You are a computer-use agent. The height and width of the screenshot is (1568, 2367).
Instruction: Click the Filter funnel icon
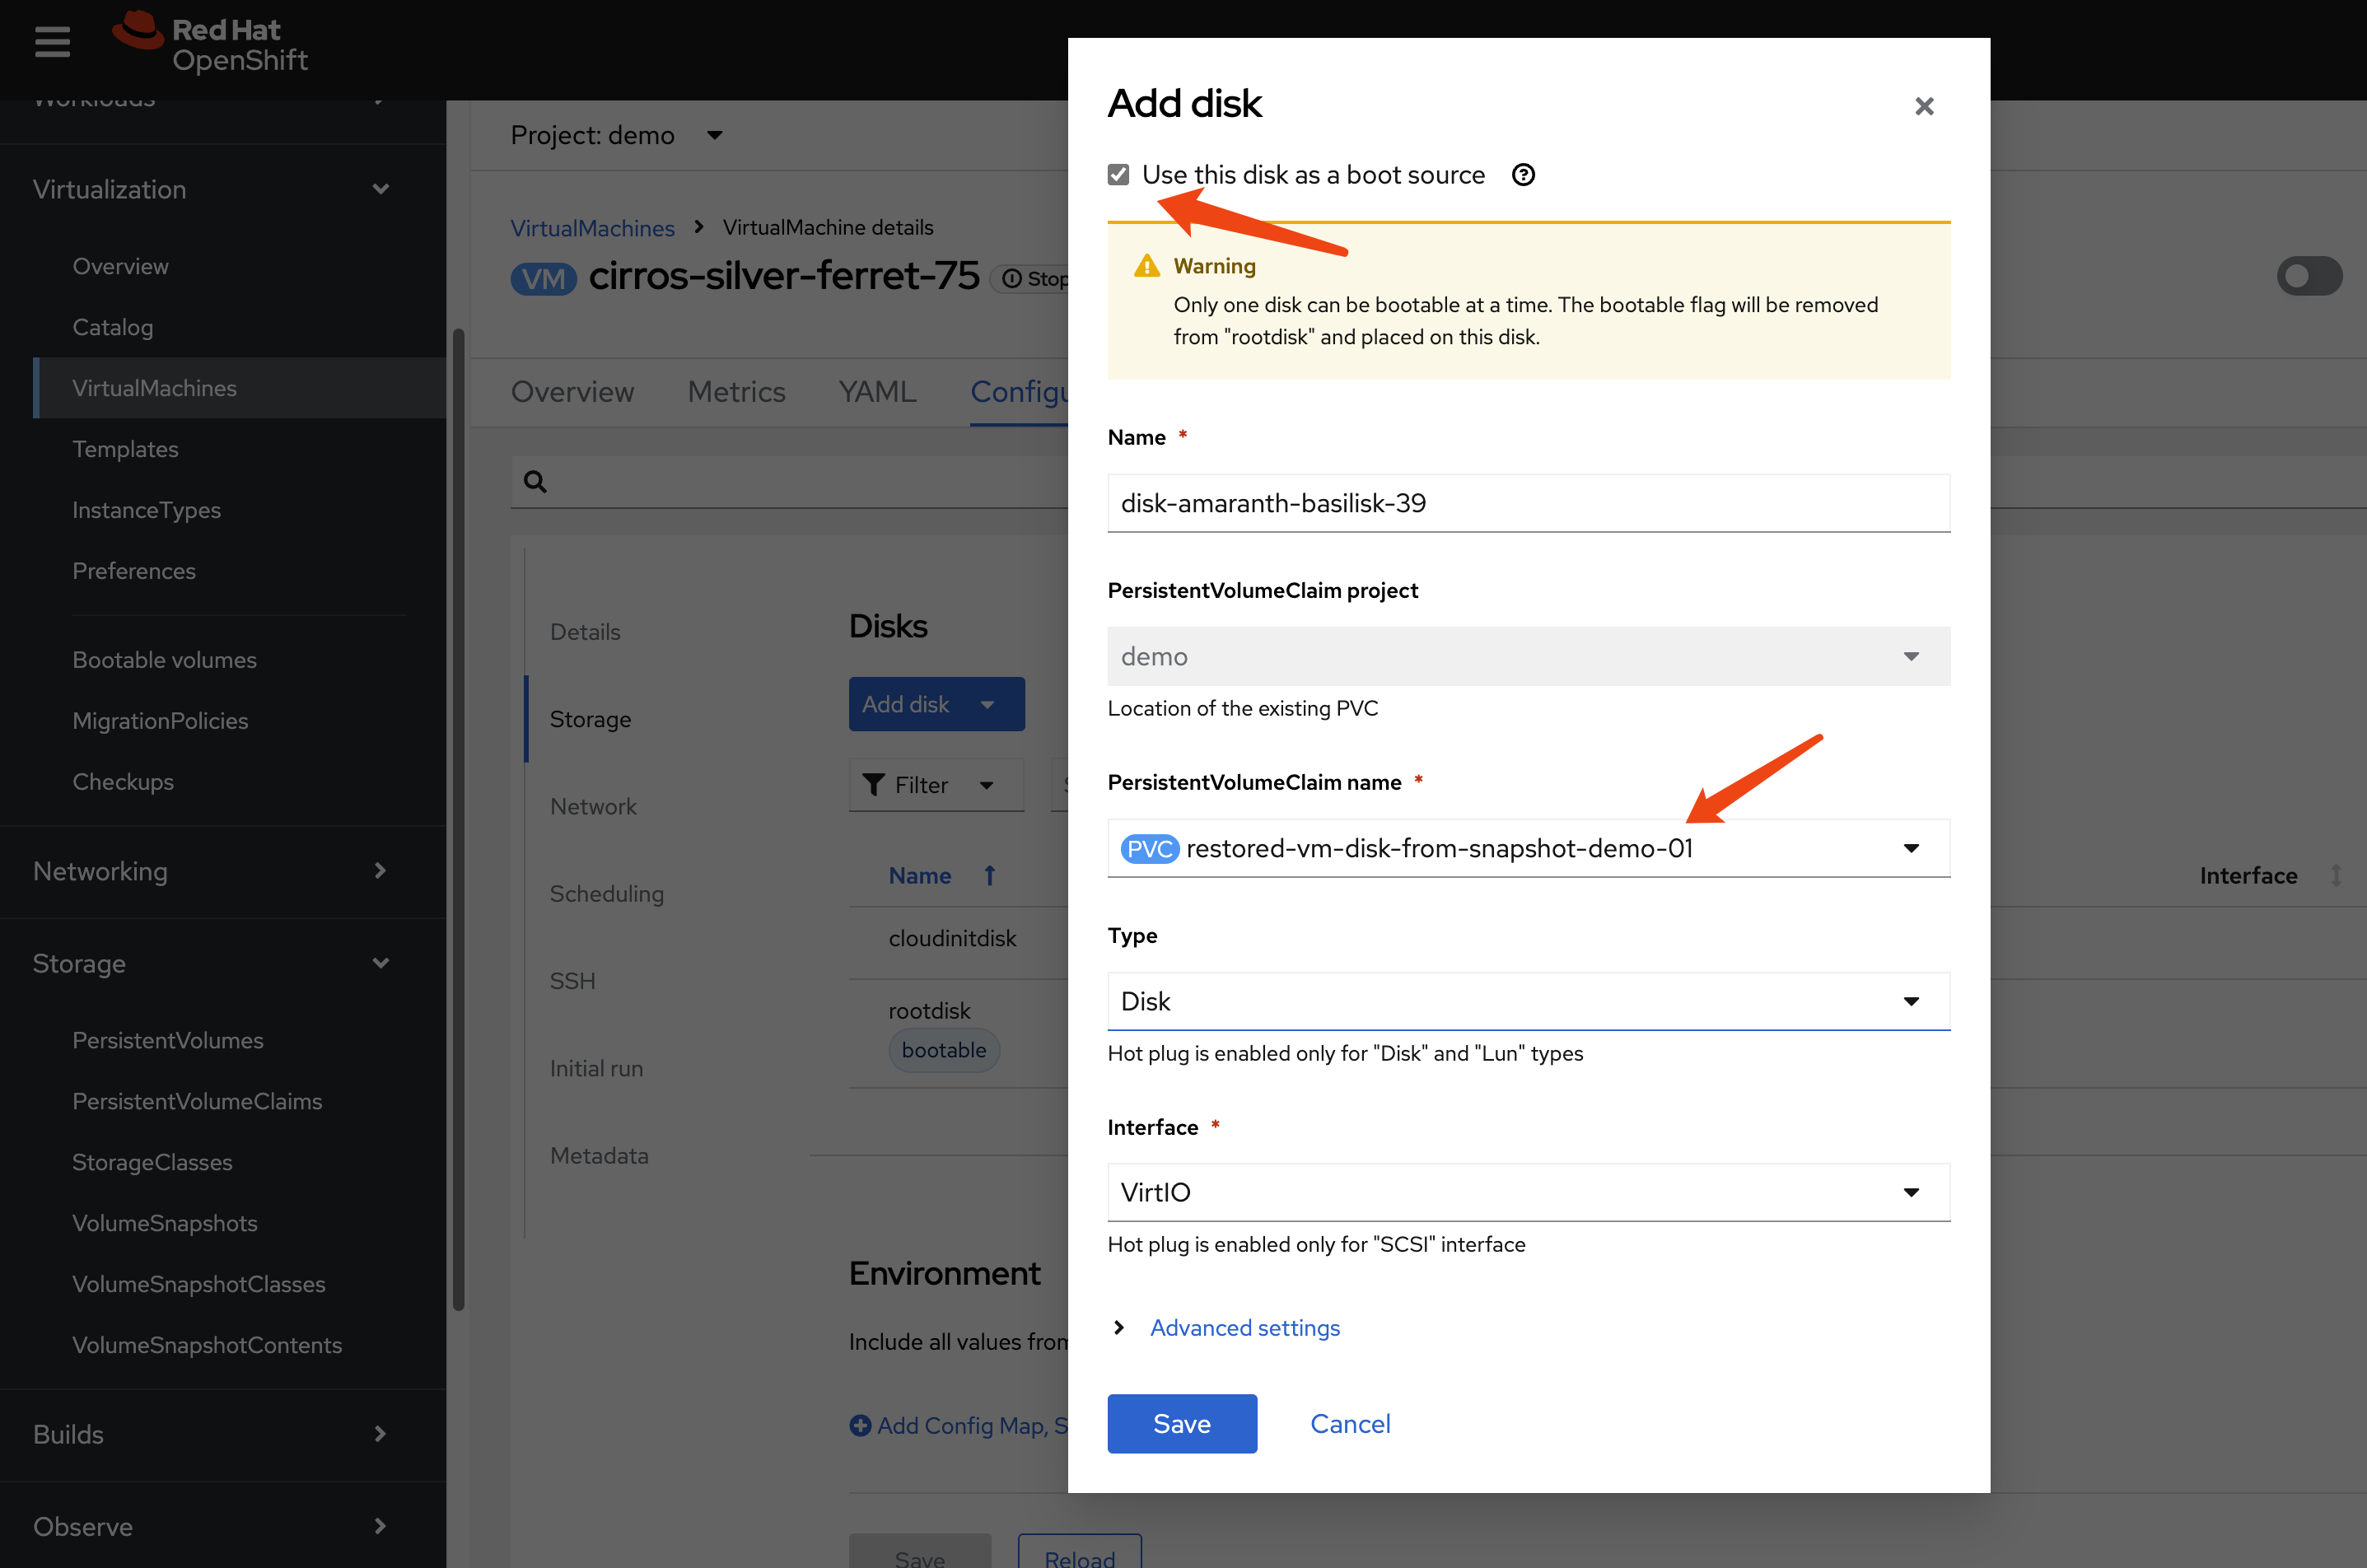point(873,785)
